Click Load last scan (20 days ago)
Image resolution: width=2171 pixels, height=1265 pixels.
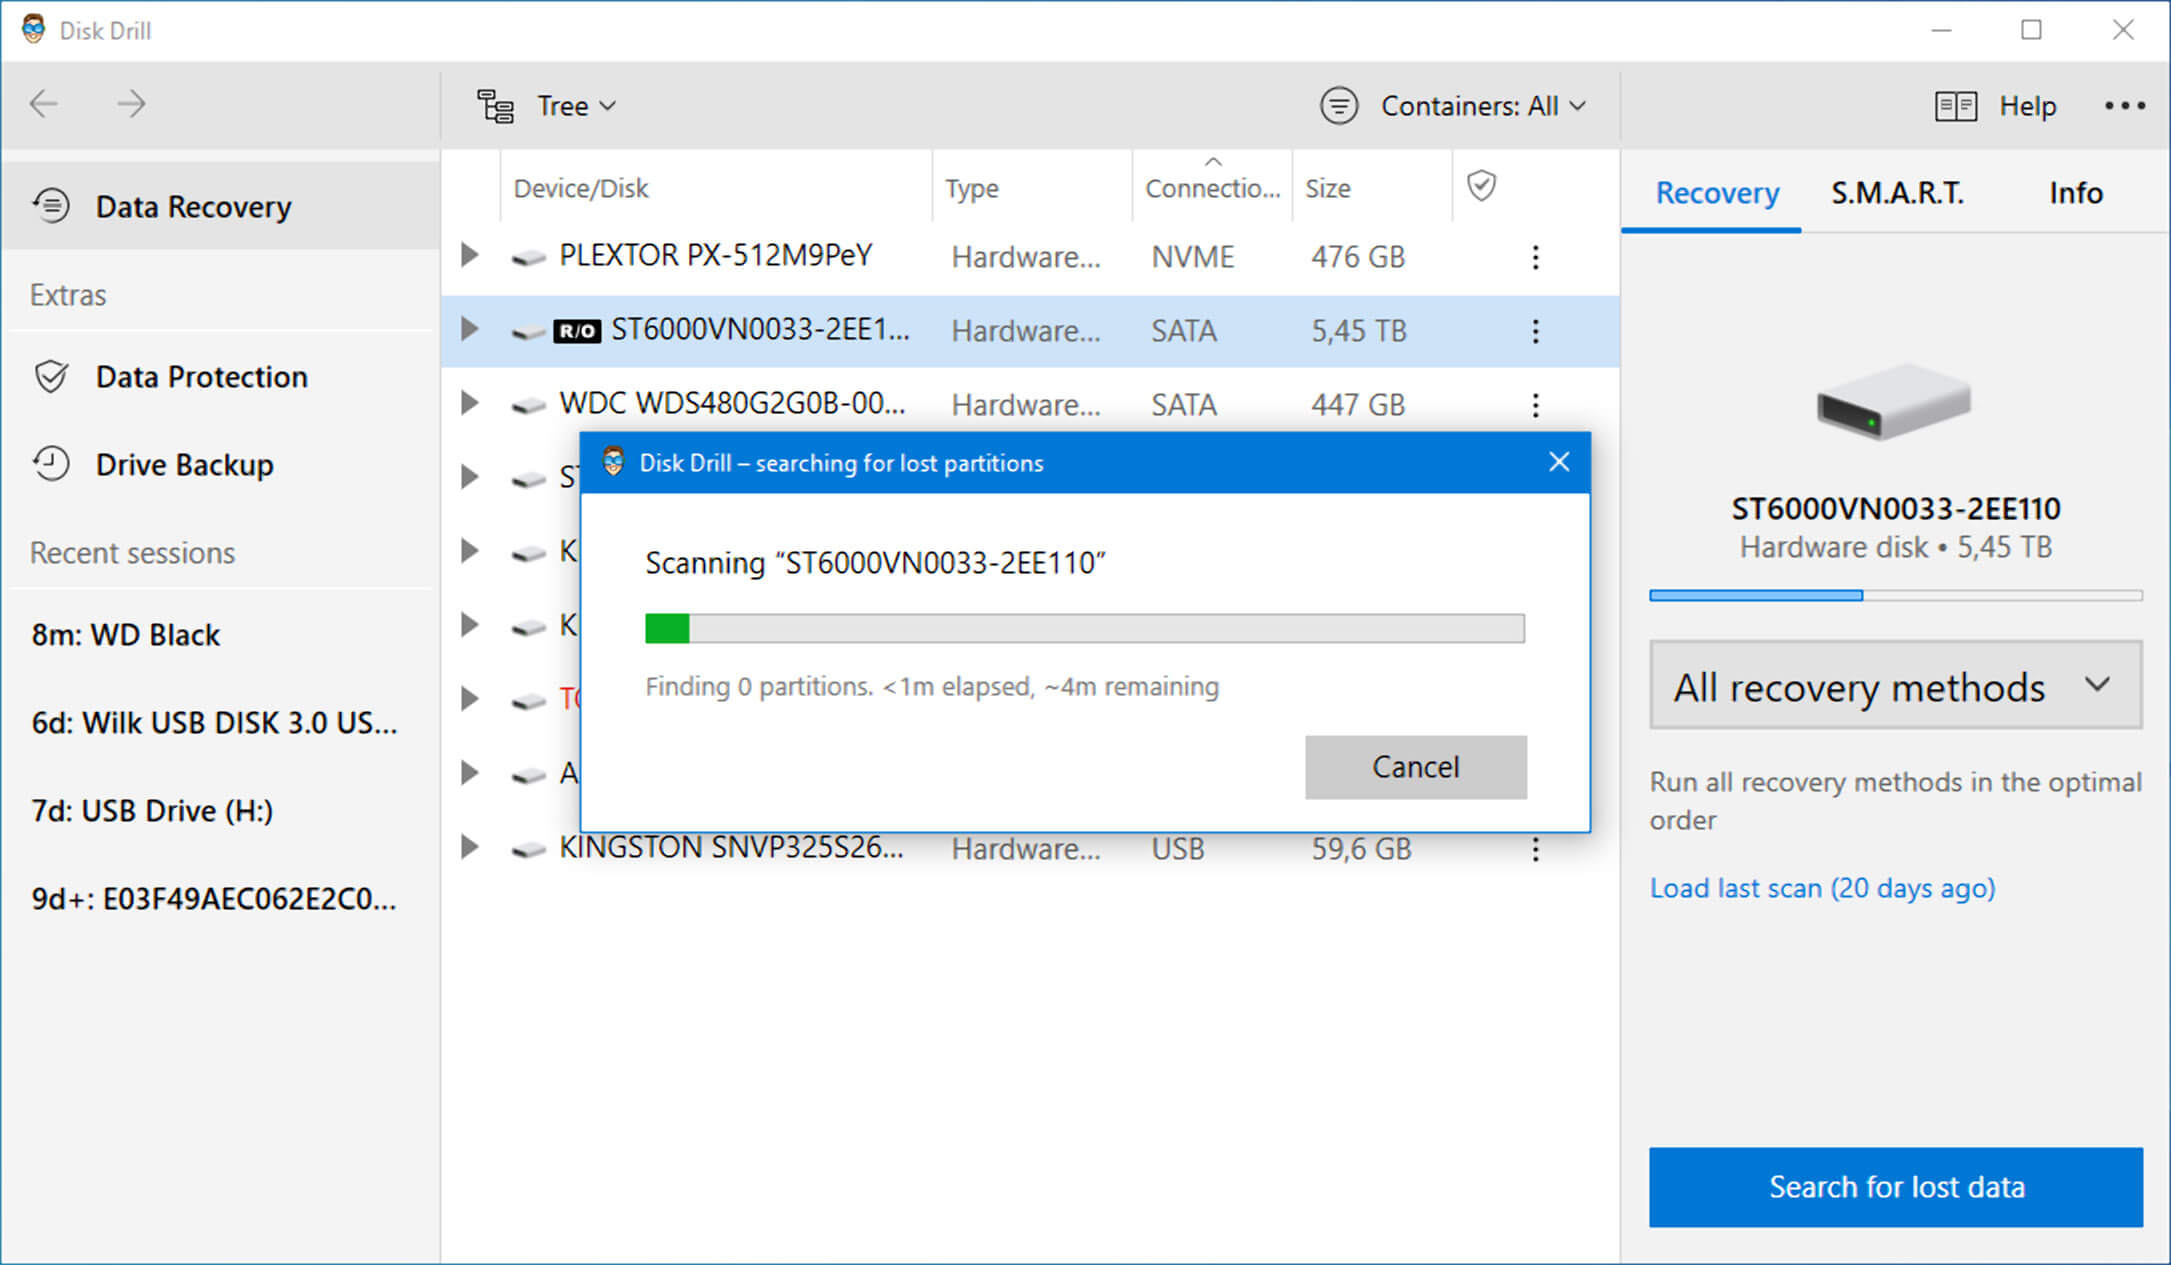(x=1822, y=888)
